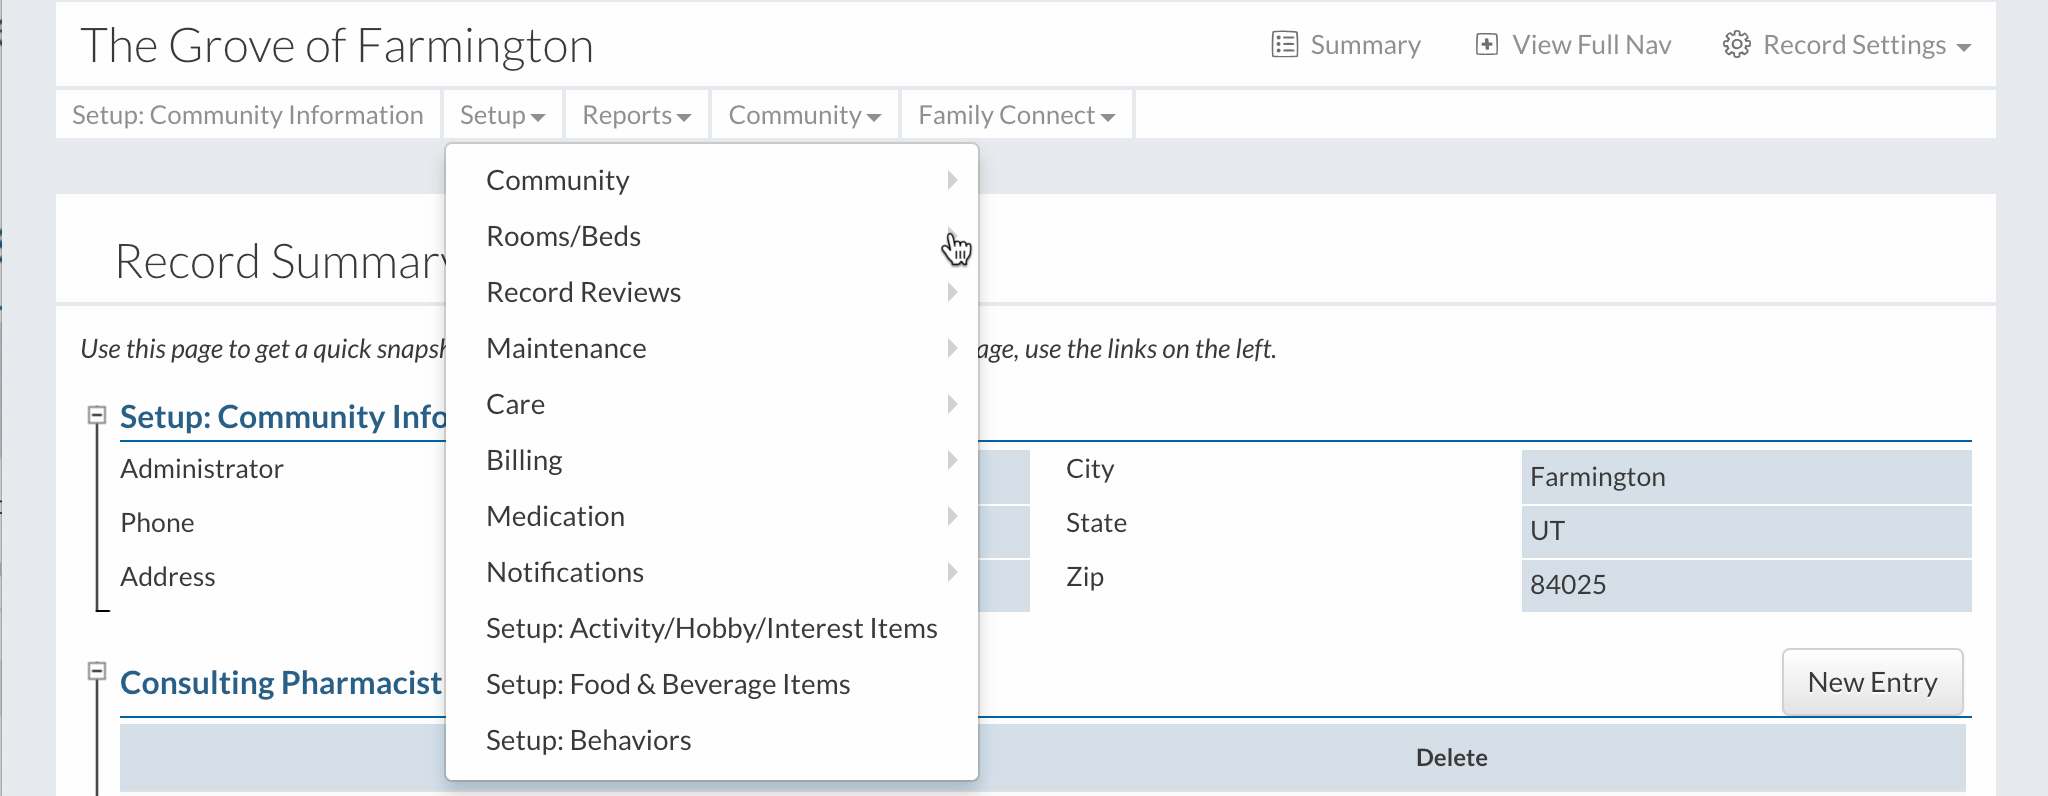
Task: Expand the Community submenu arrow
Action: click(952, 180)
